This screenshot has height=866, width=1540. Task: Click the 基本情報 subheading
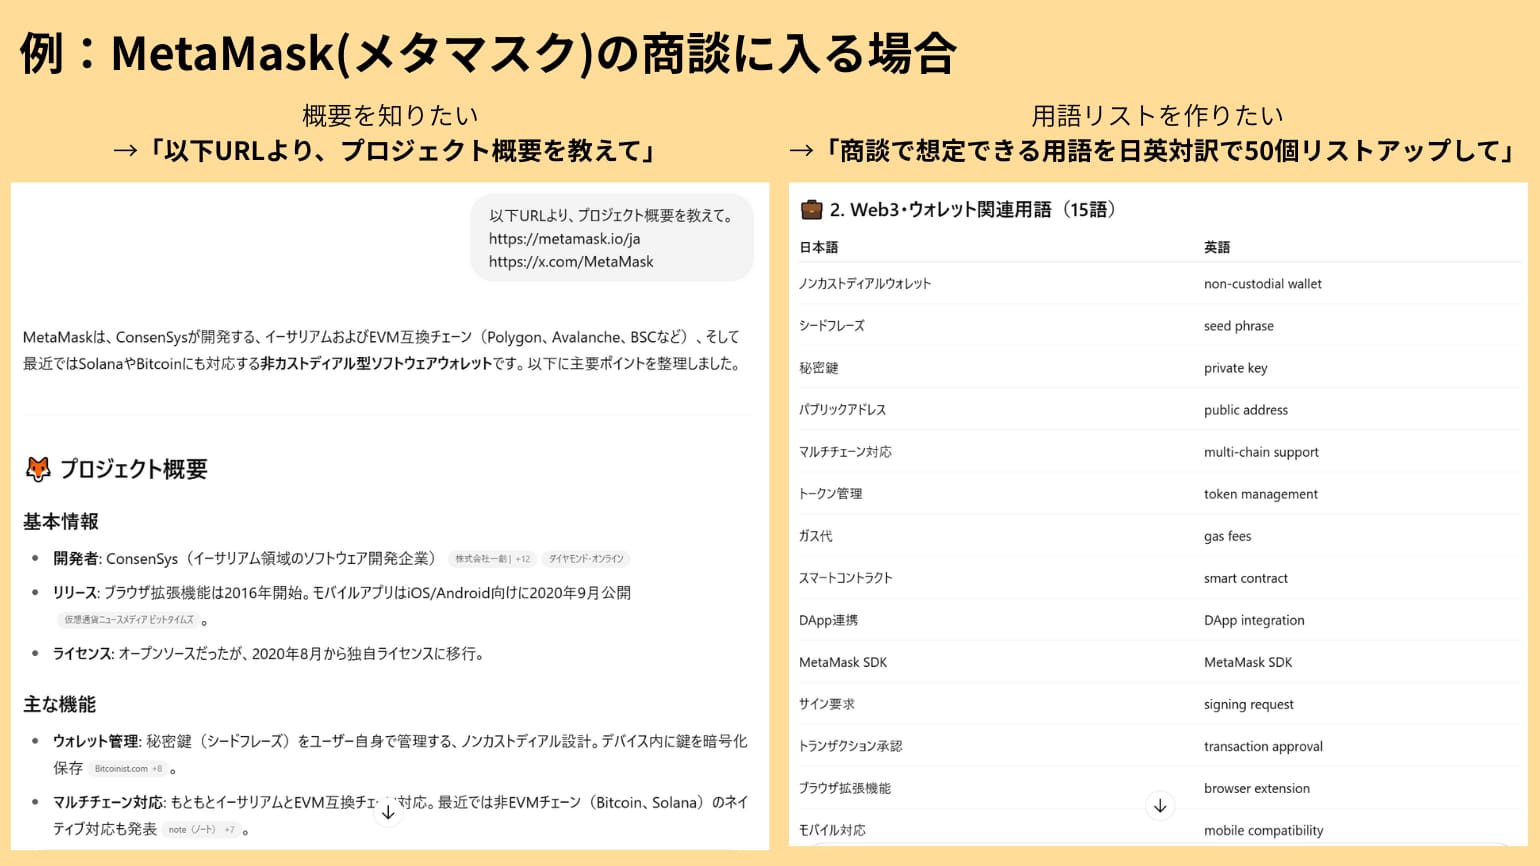[x=61, y=522]
